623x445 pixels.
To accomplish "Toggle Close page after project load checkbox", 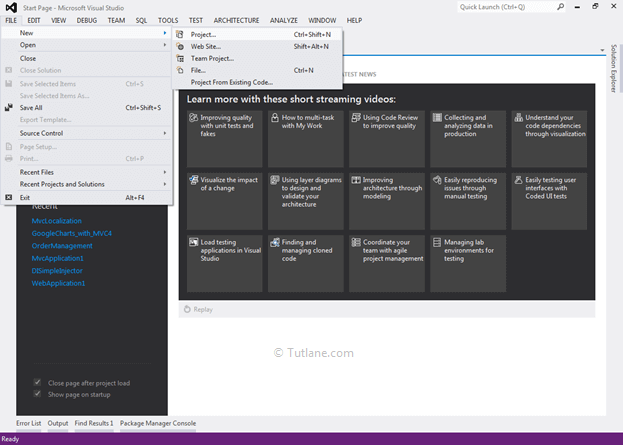I will tap(37, 383).
